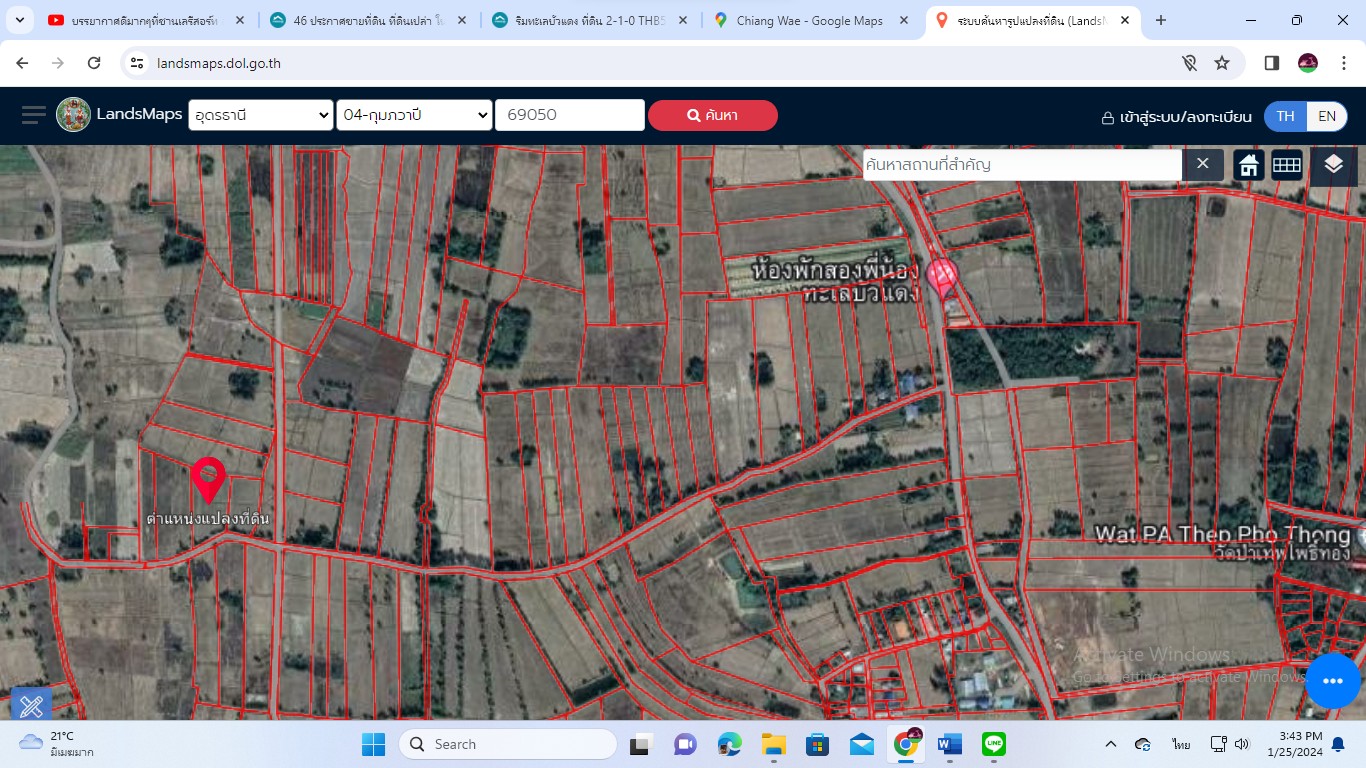The width and height of the screenshot is (1366, 768).
Task: Click the ตำแหน่งแปลงที่ดิน marker label
Action: [208, 519]
